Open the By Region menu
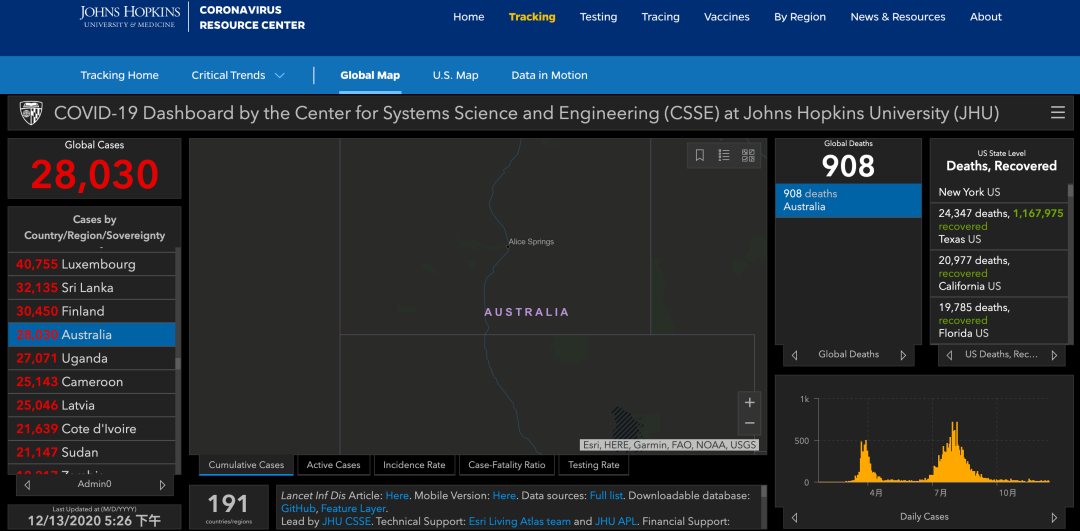Viewport: 1080px width, 531px height. pos(800,17)
